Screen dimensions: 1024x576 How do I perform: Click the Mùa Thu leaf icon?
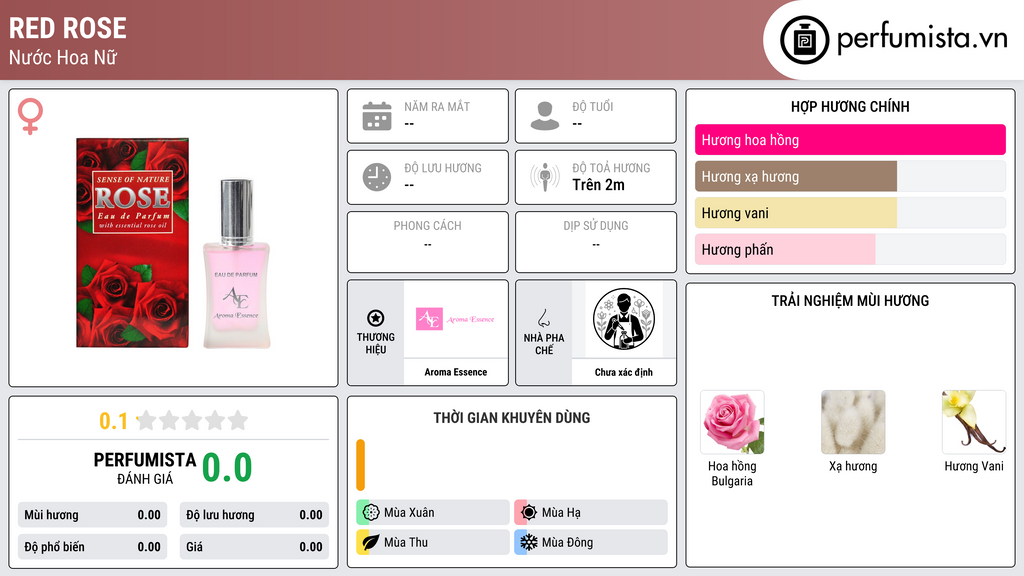coord(371,542)
